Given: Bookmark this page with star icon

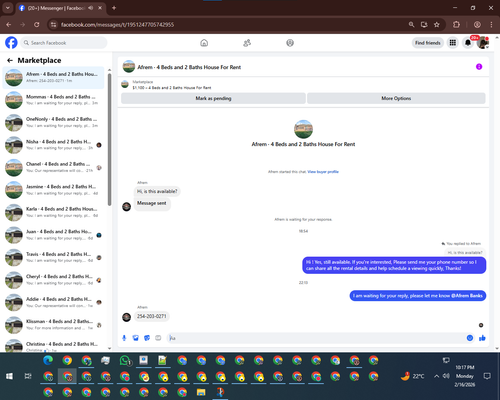Looking at the screenshot, I should pyautogui.click(x=437, y=25).
